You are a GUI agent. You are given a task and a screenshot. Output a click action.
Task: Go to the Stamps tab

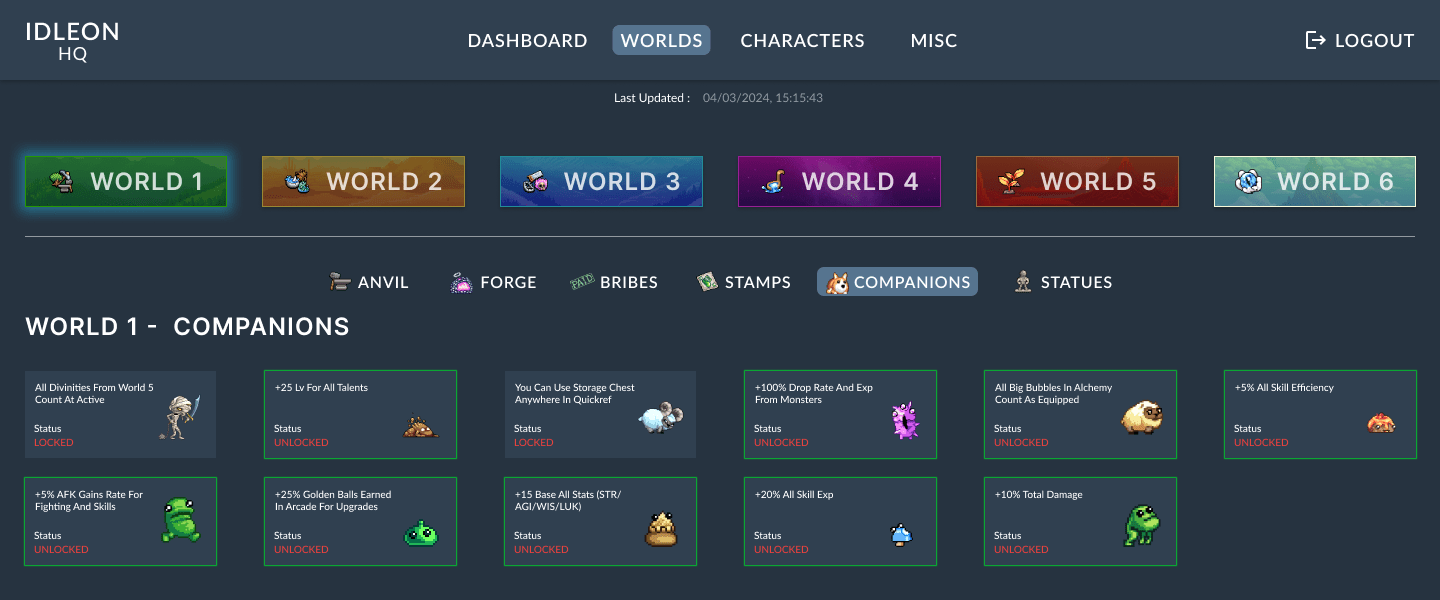tap(743, 282)
